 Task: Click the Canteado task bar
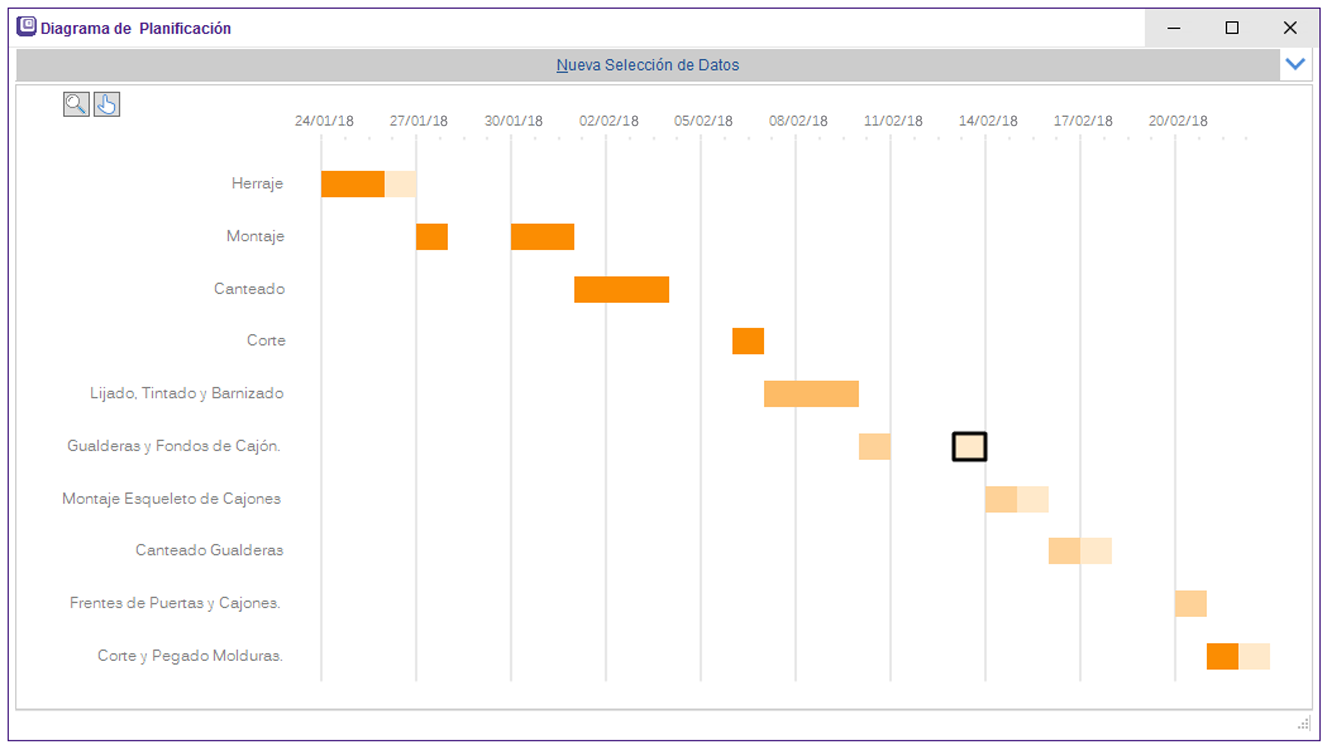coord(621,289)
